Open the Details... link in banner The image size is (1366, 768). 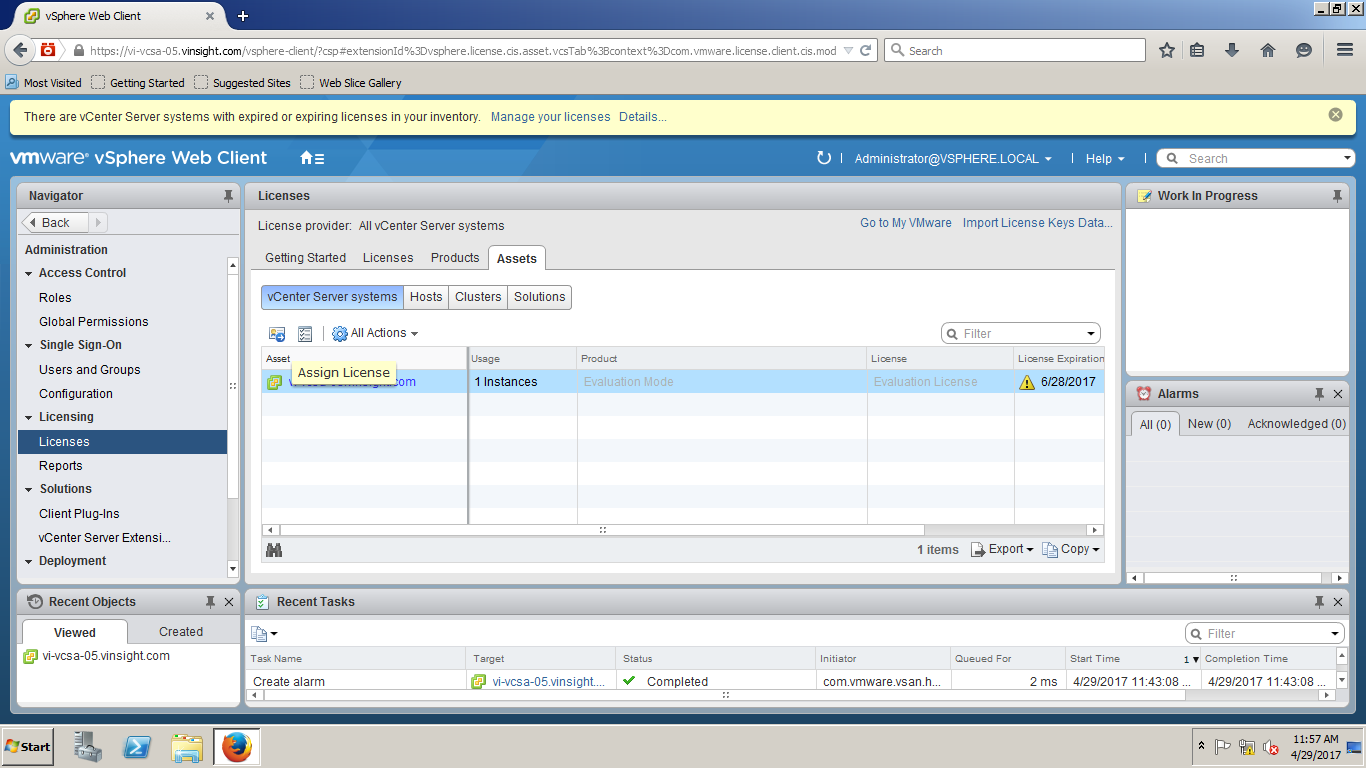[642, 117]
